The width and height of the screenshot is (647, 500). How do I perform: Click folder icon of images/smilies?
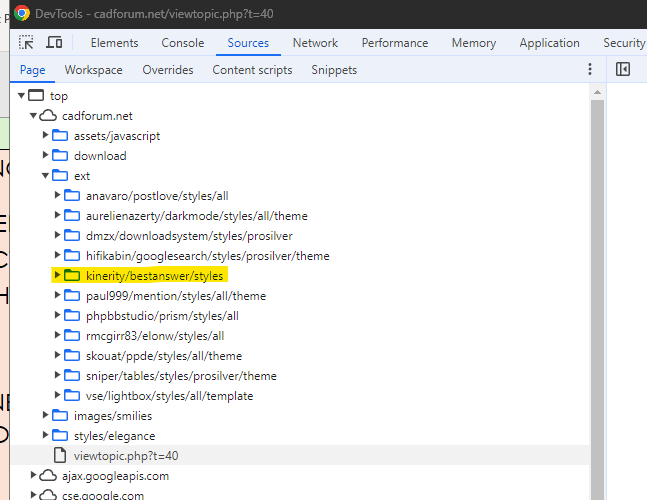(x=60, y=415)
